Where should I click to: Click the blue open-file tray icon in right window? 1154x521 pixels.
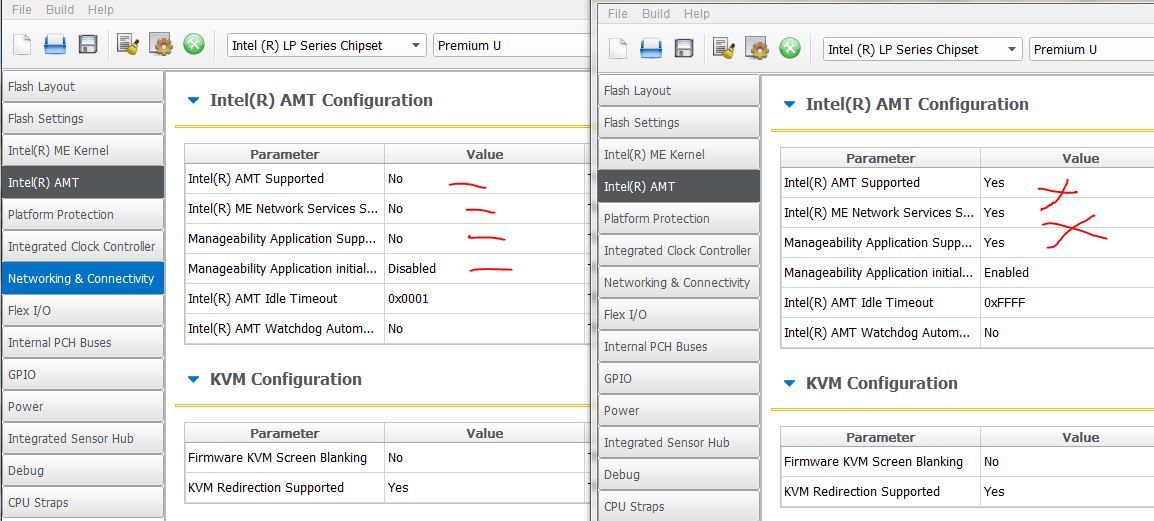click(651, 49)
